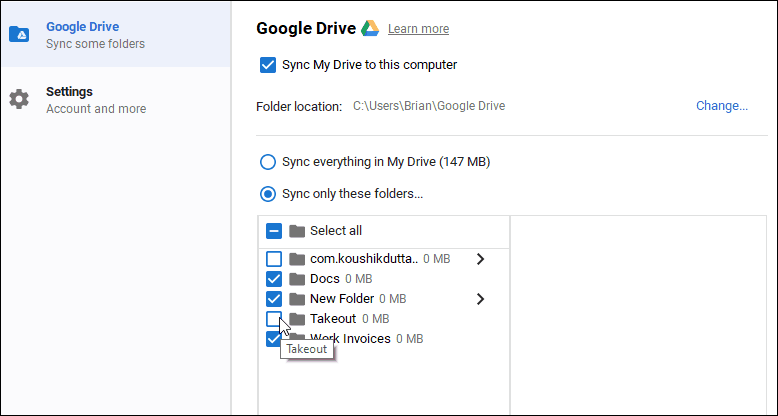The height and width of the screenshot is (416, 778).
Task: Click the Docs folder icon
Action: pyautogui.click(x=297, y=279)
